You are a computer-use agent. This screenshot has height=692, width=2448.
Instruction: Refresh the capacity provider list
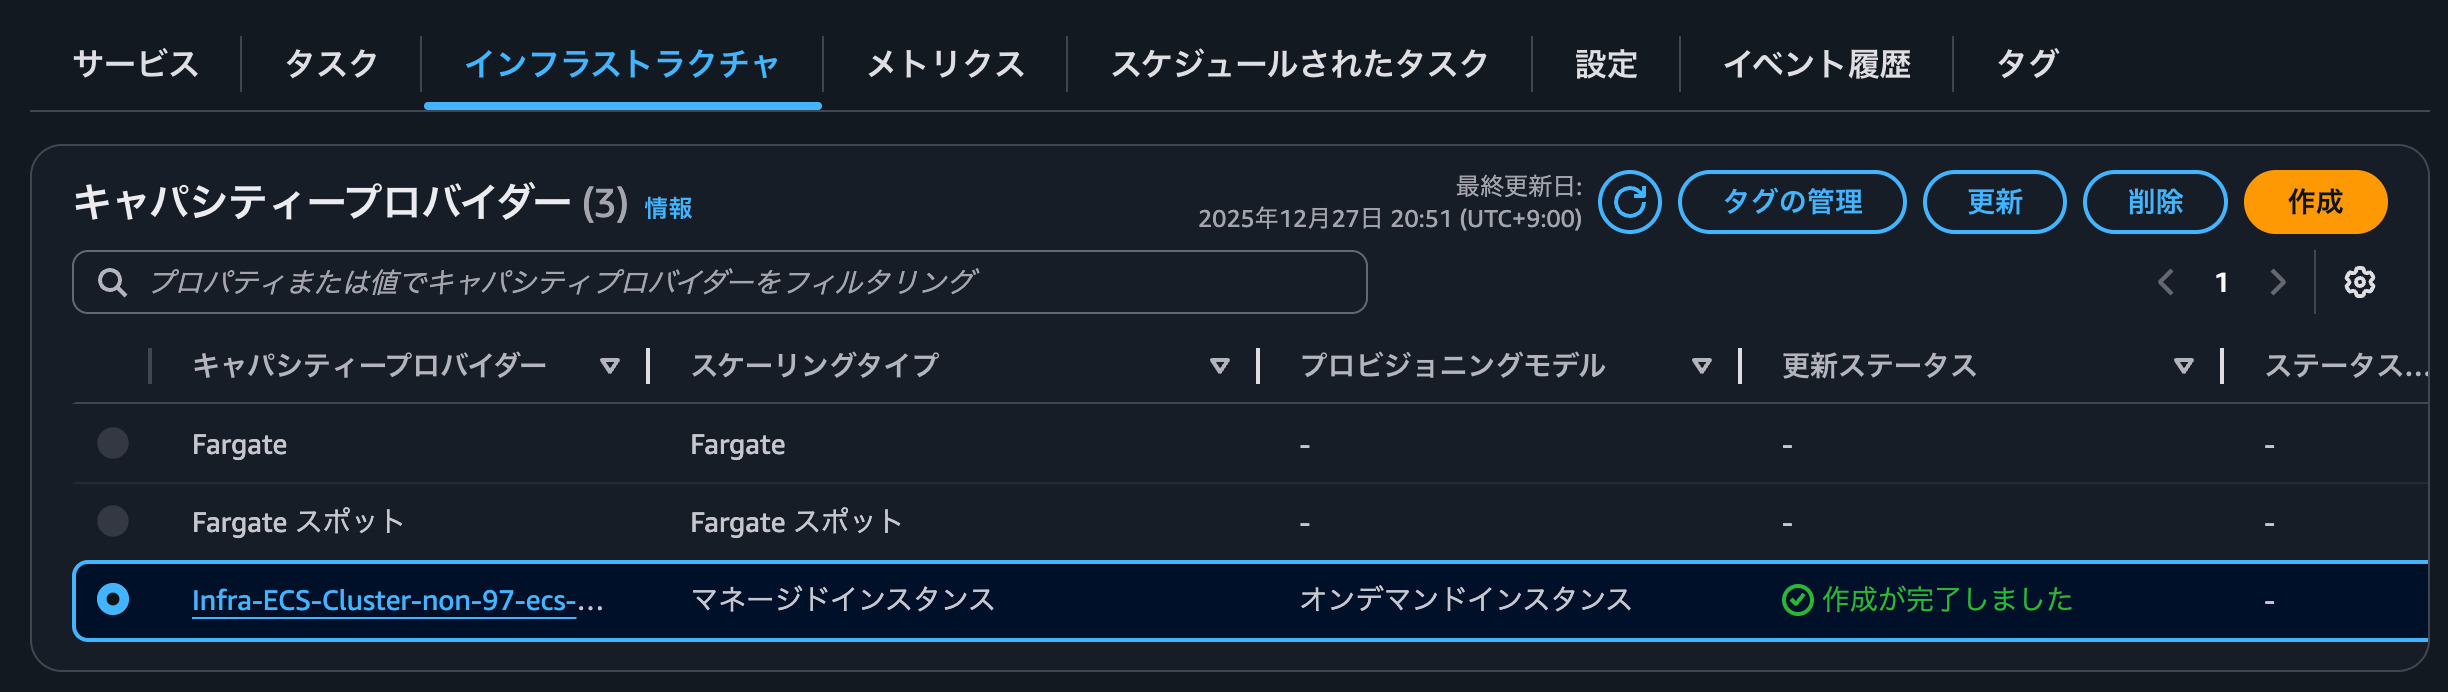pyautogui.click(x=1630, y=202)
